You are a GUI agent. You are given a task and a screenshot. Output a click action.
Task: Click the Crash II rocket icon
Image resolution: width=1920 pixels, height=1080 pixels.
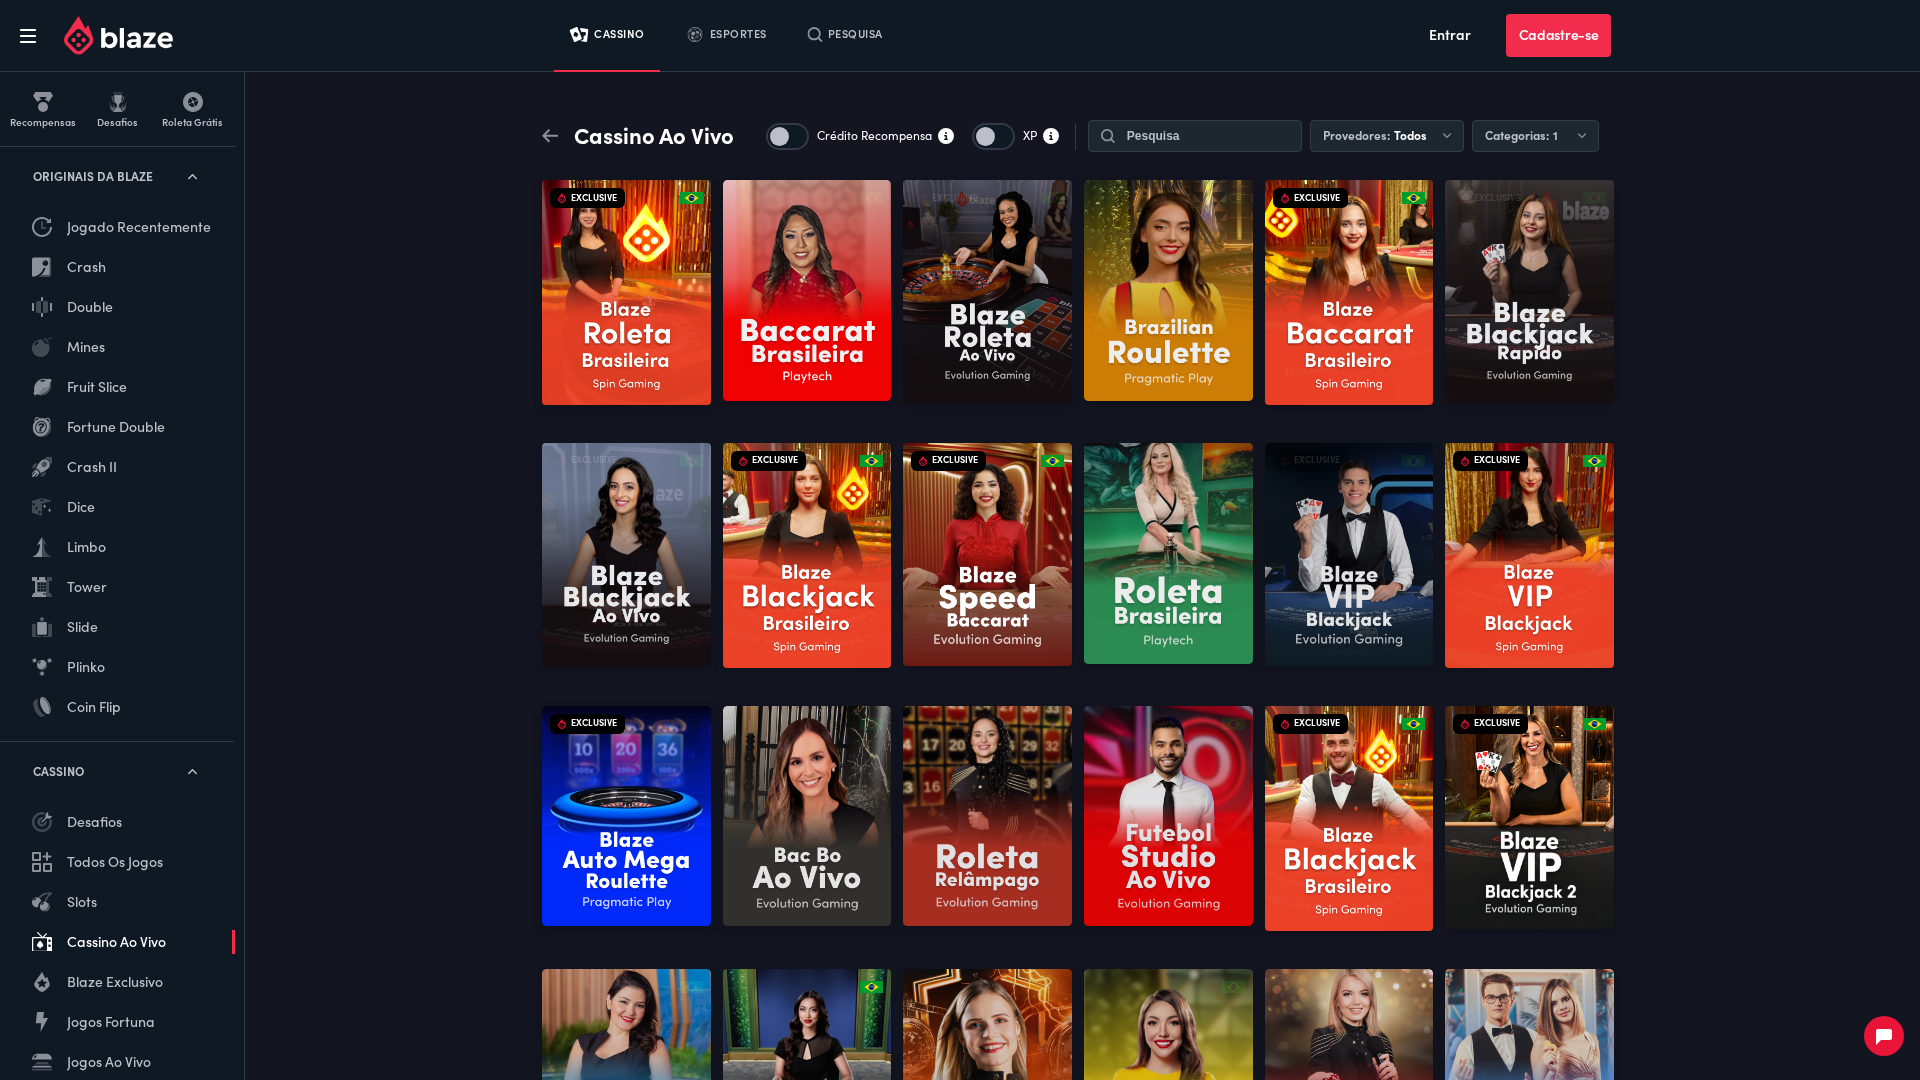(42, 467)
